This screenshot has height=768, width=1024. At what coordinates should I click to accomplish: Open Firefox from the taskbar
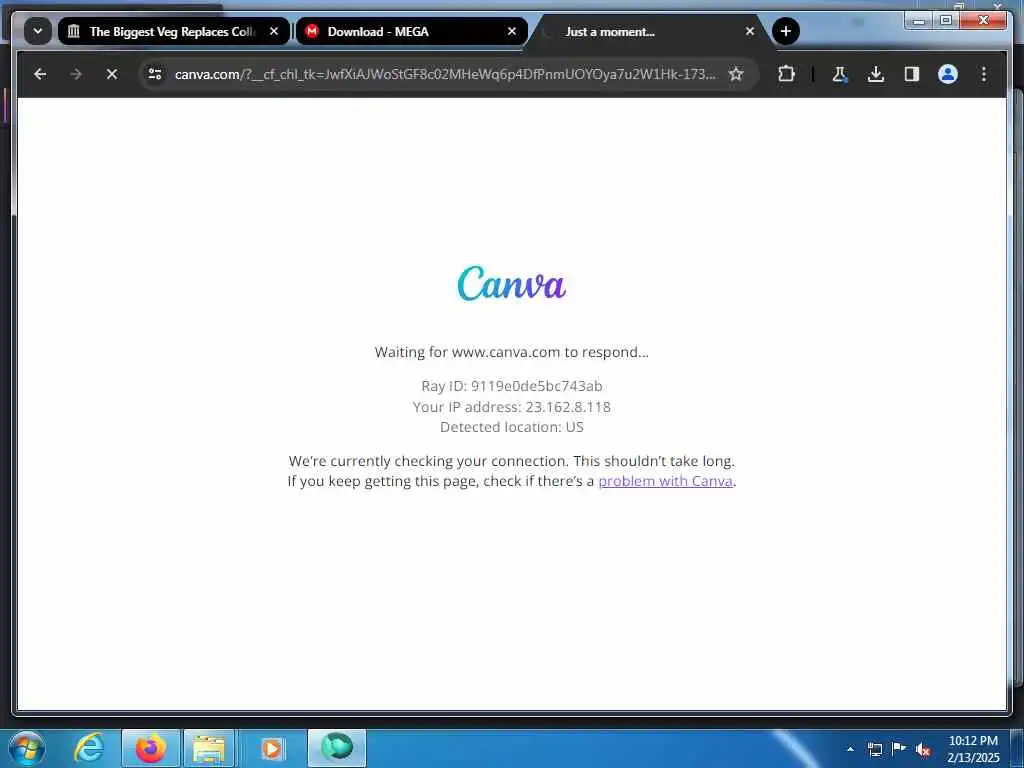[151, 748]
